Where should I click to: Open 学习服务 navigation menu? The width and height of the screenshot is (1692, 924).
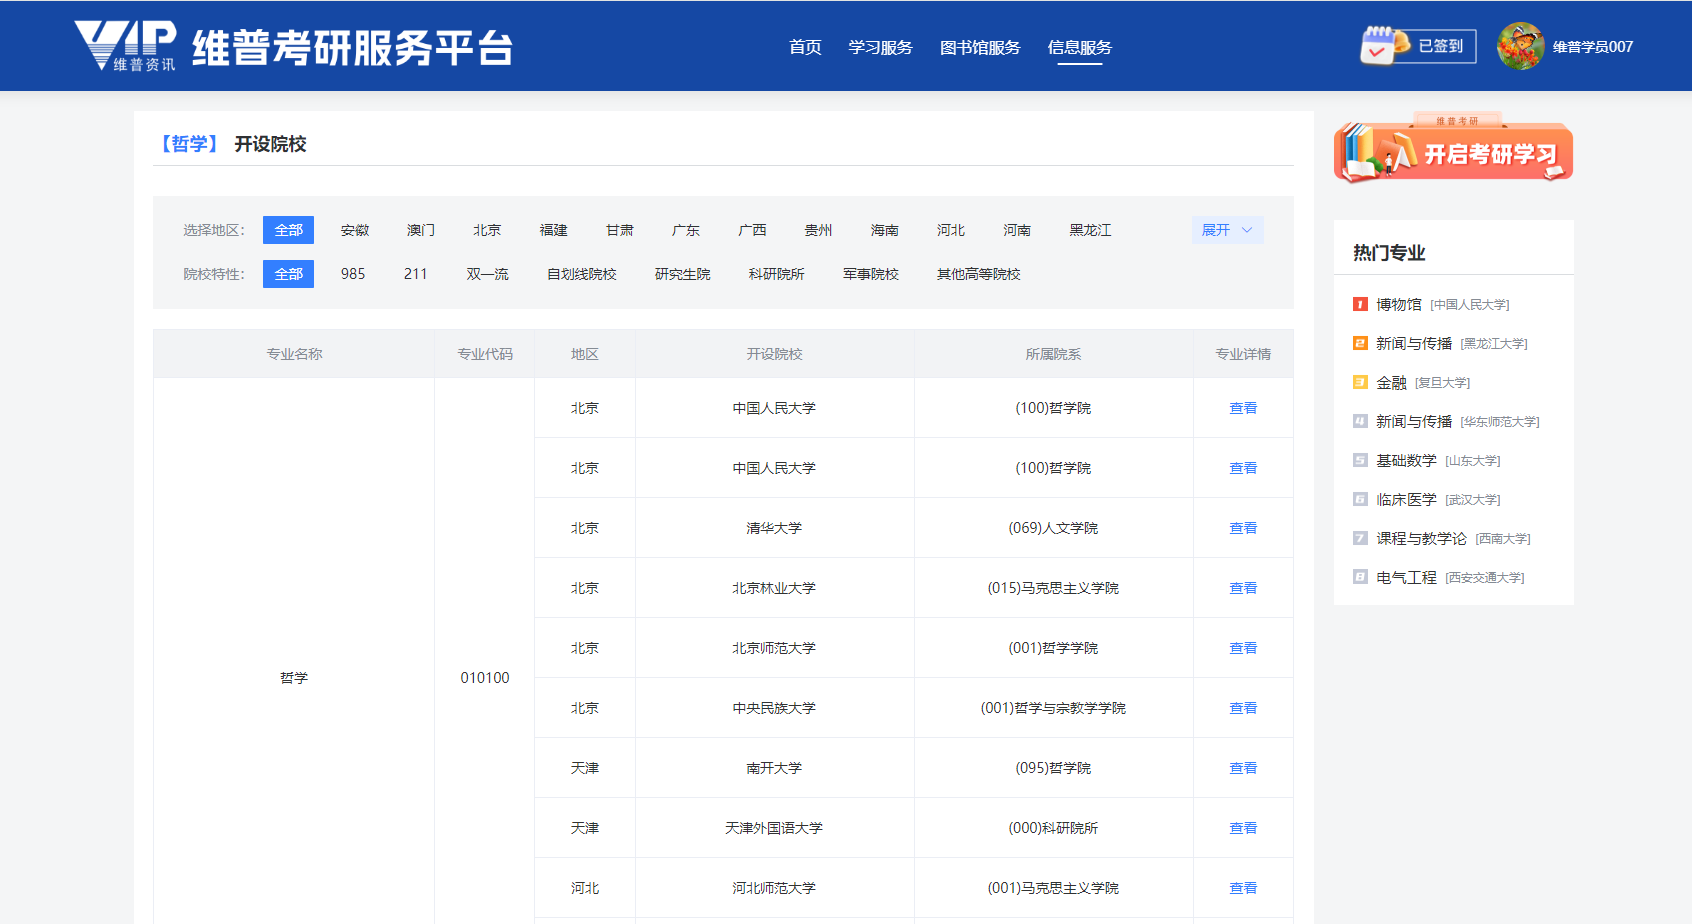tap(880, 47)
